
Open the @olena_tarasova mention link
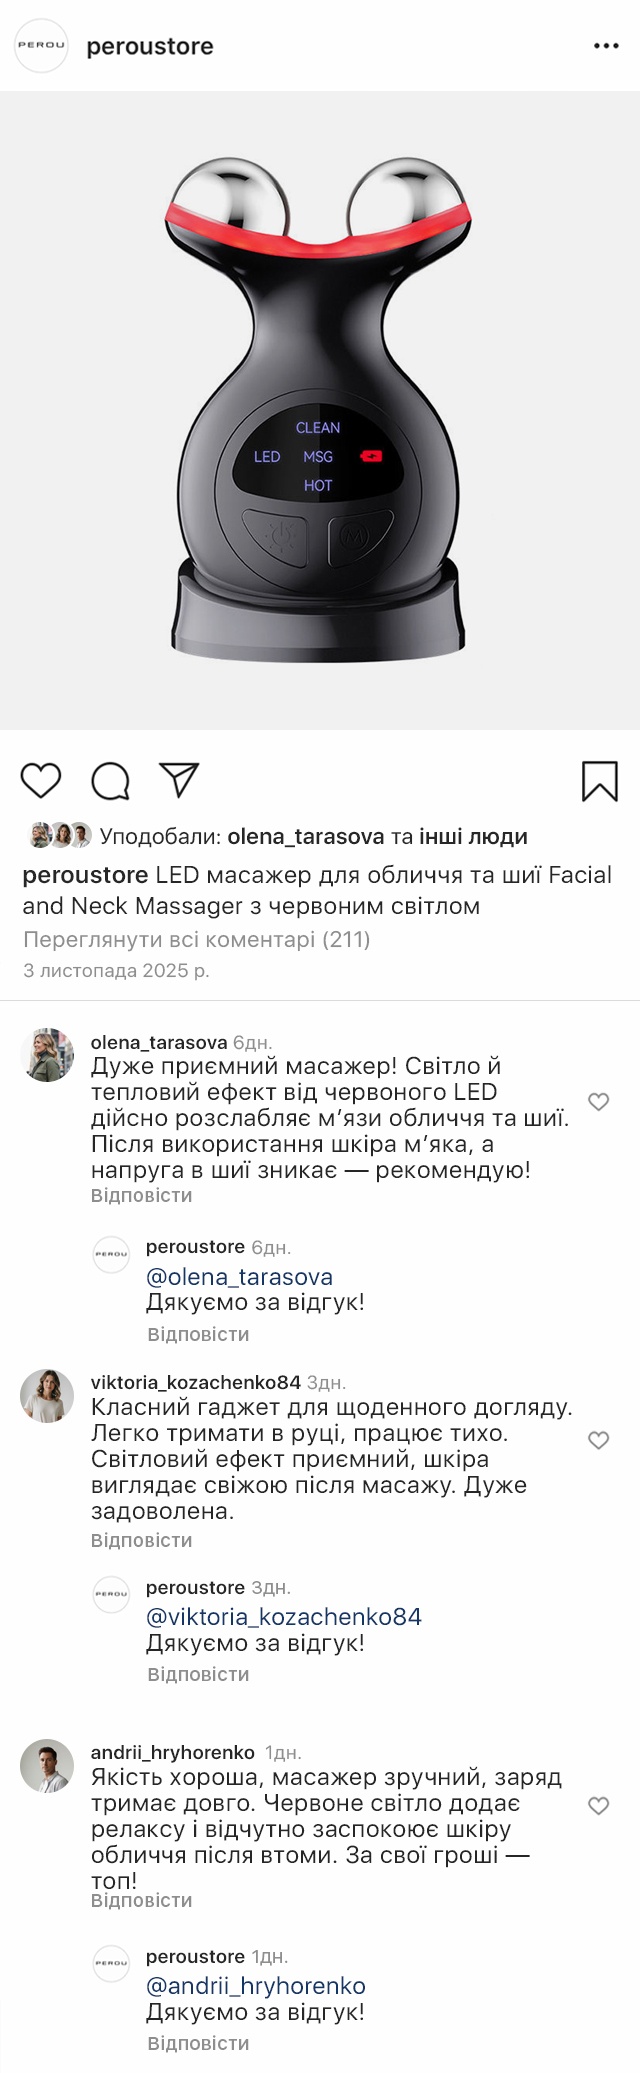[x=239, y=1277]
